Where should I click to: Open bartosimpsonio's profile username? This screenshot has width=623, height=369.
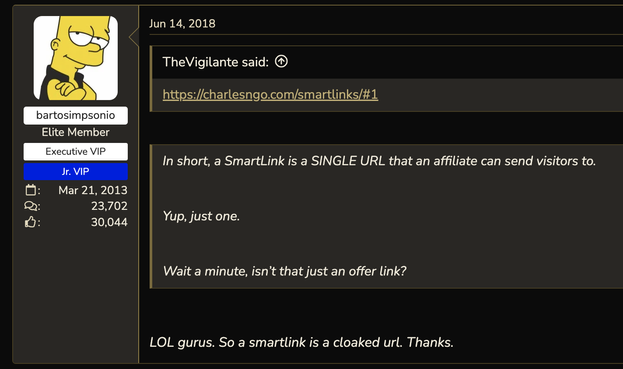tap(75, 115)
